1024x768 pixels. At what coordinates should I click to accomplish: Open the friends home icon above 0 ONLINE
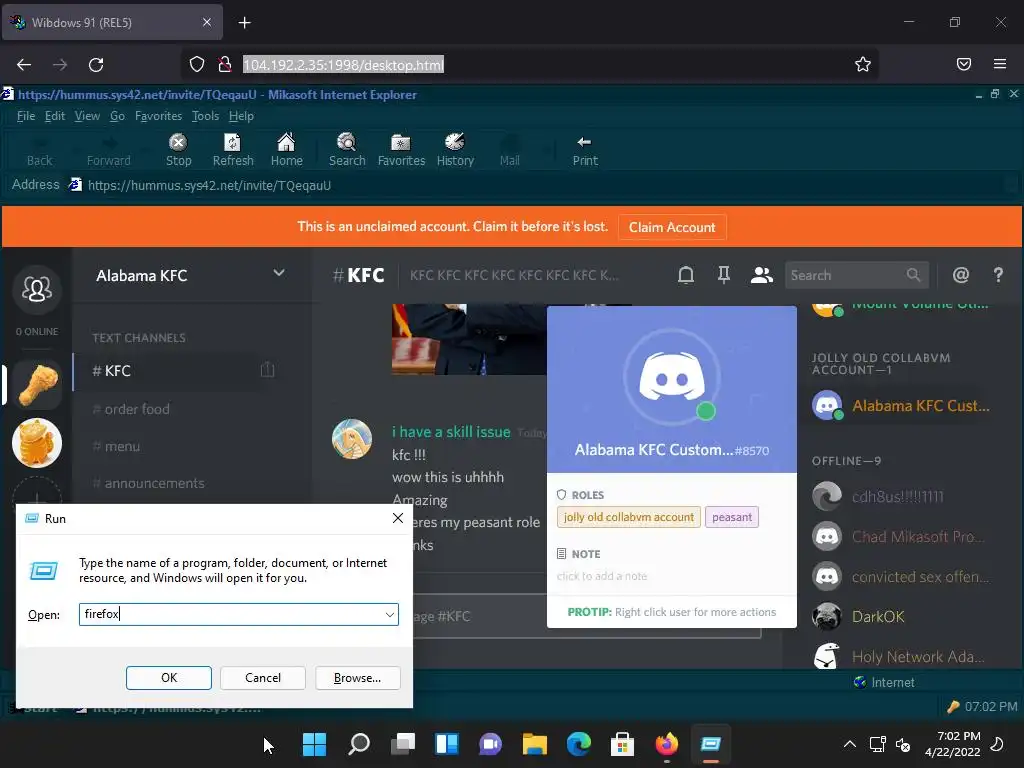click(37, 289)
